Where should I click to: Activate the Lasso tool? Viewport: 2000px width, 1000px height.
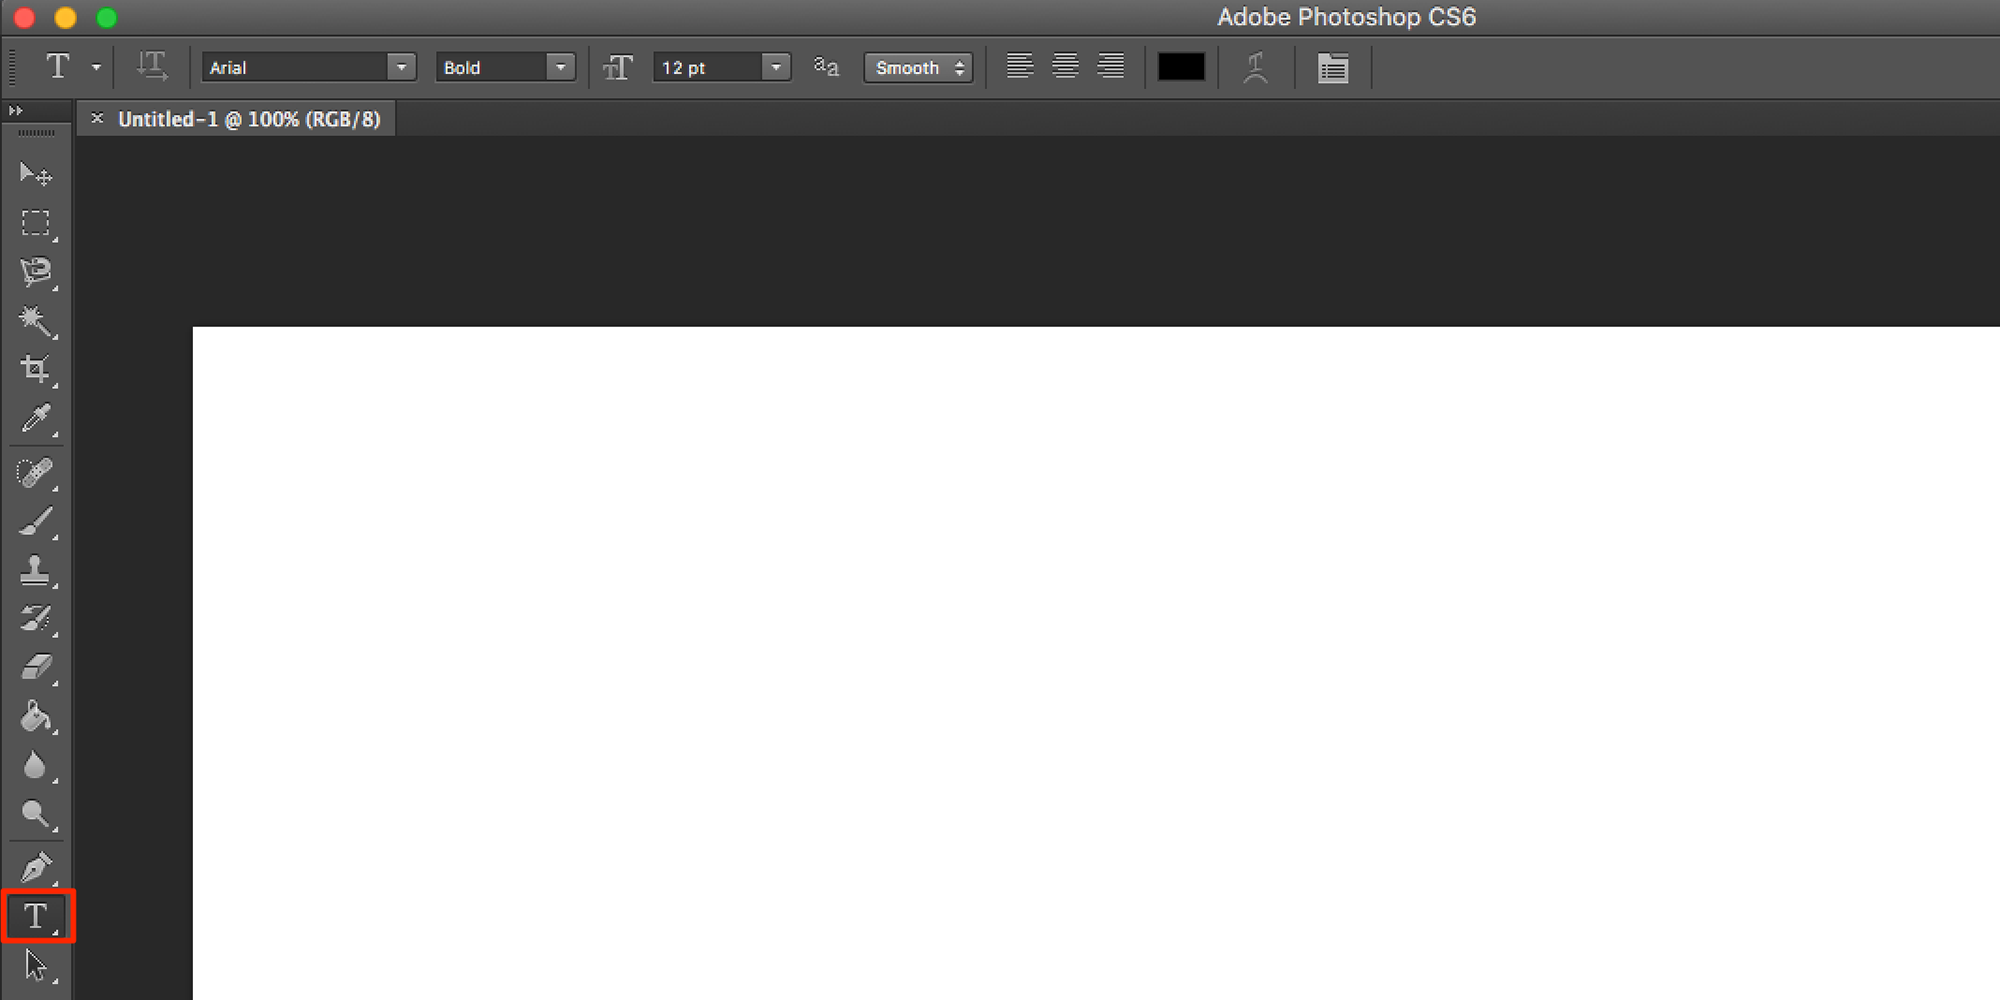[x=36, y=273]
